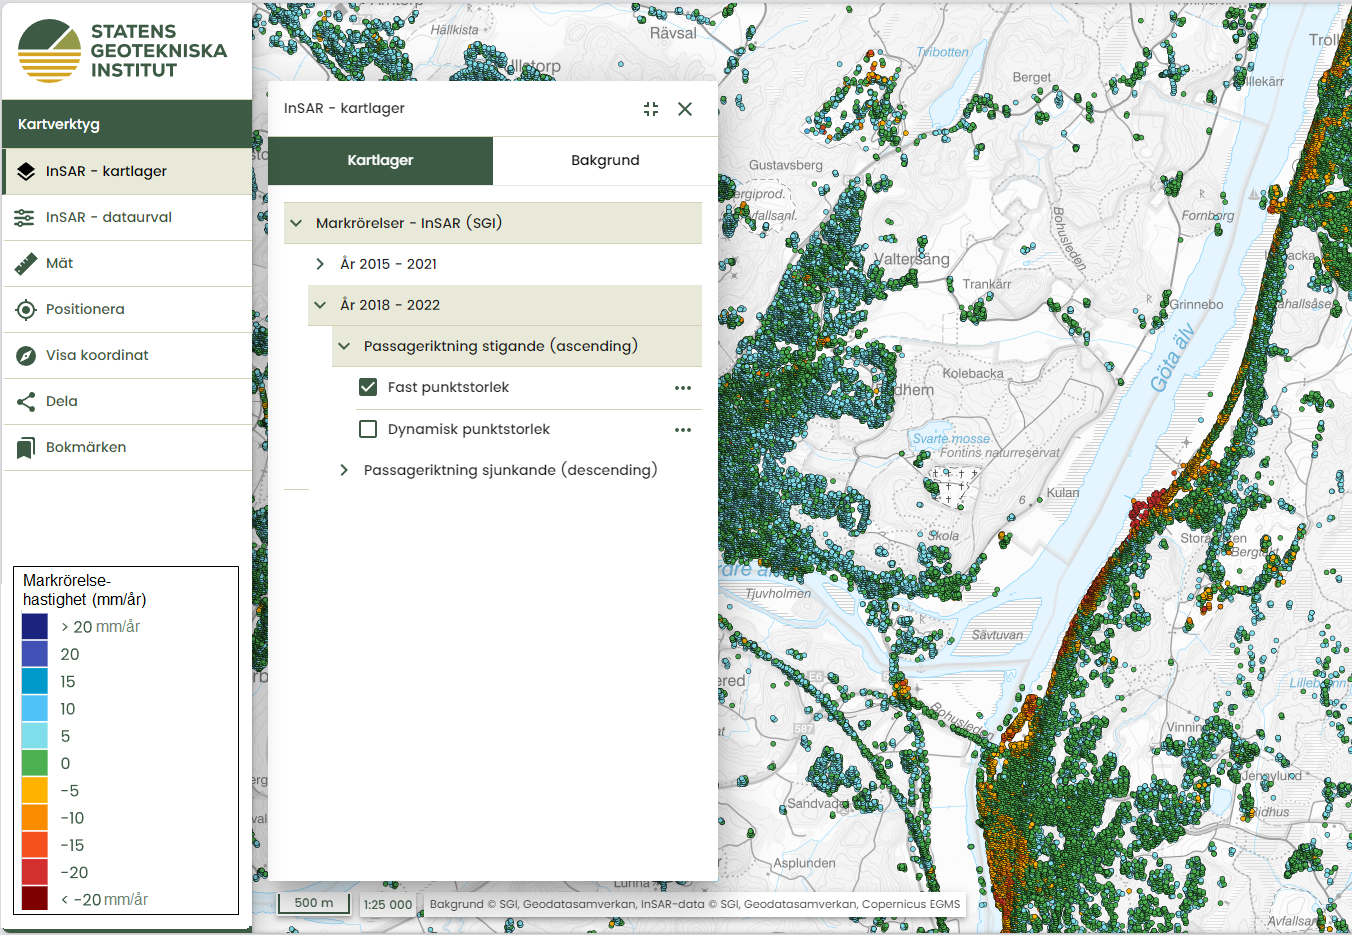Click the Positionera crosshair icon
The height and width of the screenshot is (935, 1352).
tap(26, 310)
